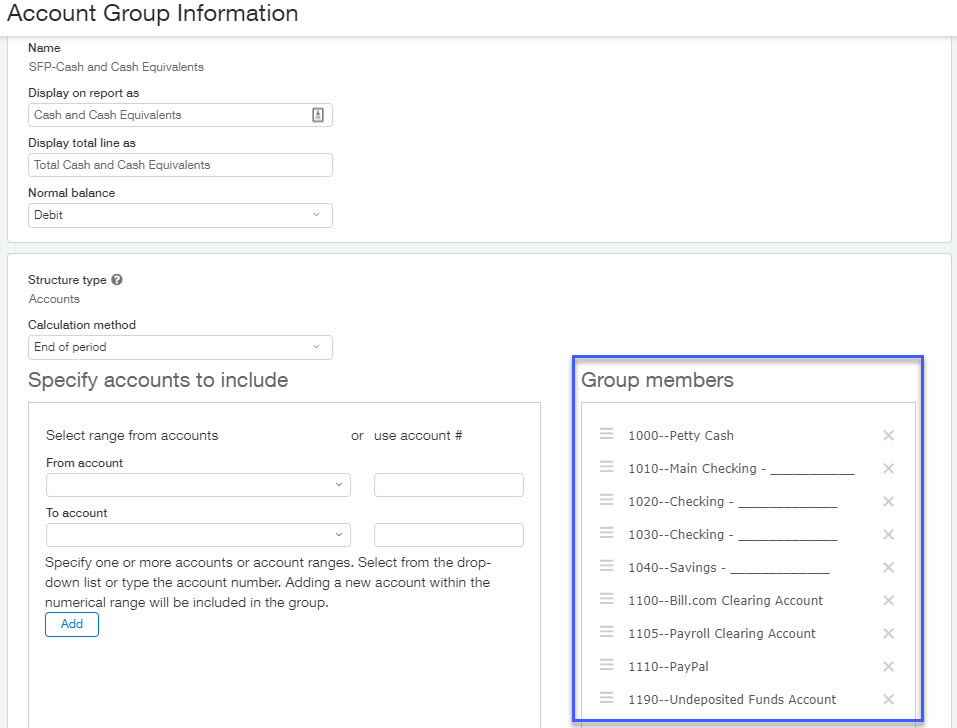Click drag handle next to 1000--Petty Cash
Screen dimensions: 957x728
(606, 434)
